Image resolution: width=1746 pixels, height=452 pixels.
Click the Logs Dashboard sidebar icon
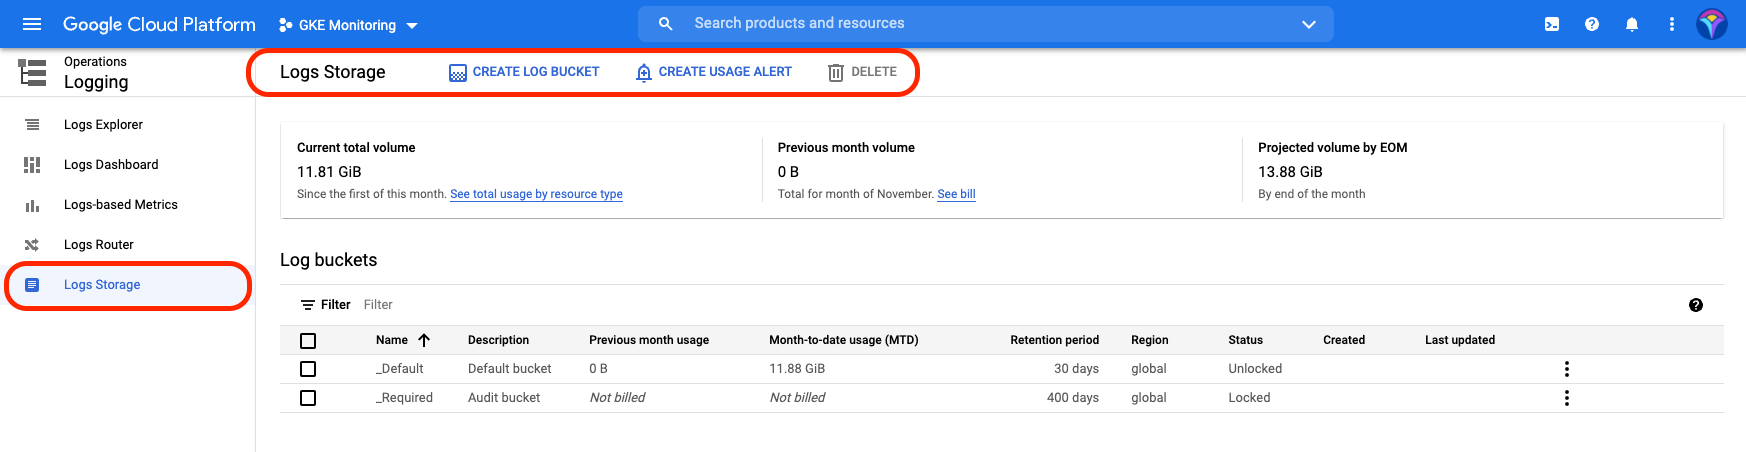32,165
